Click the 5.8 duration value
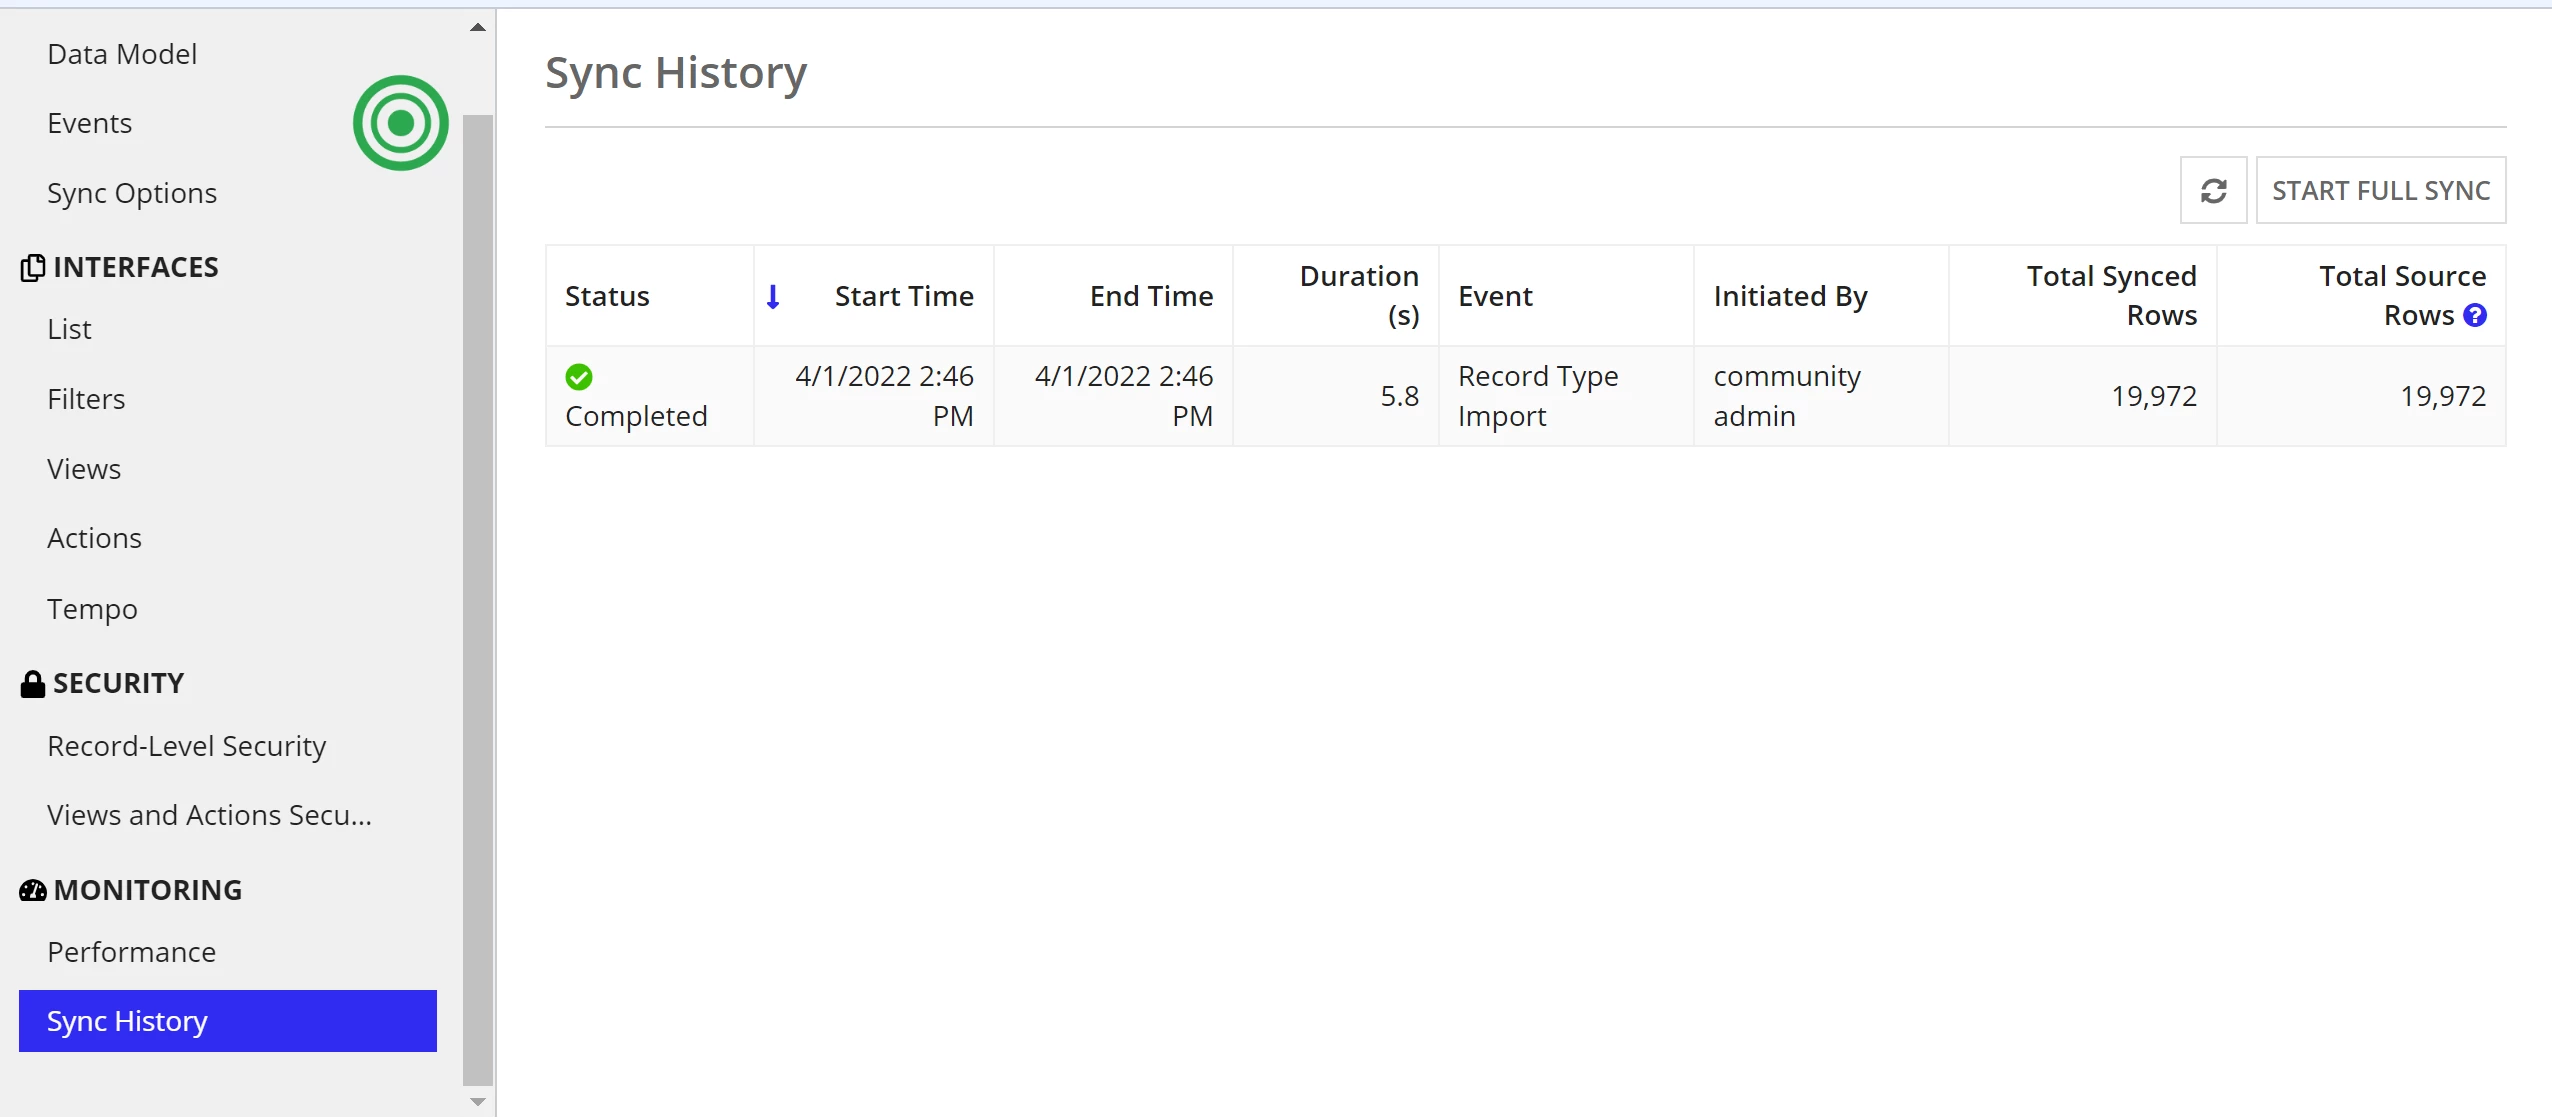 (1399, 396)
